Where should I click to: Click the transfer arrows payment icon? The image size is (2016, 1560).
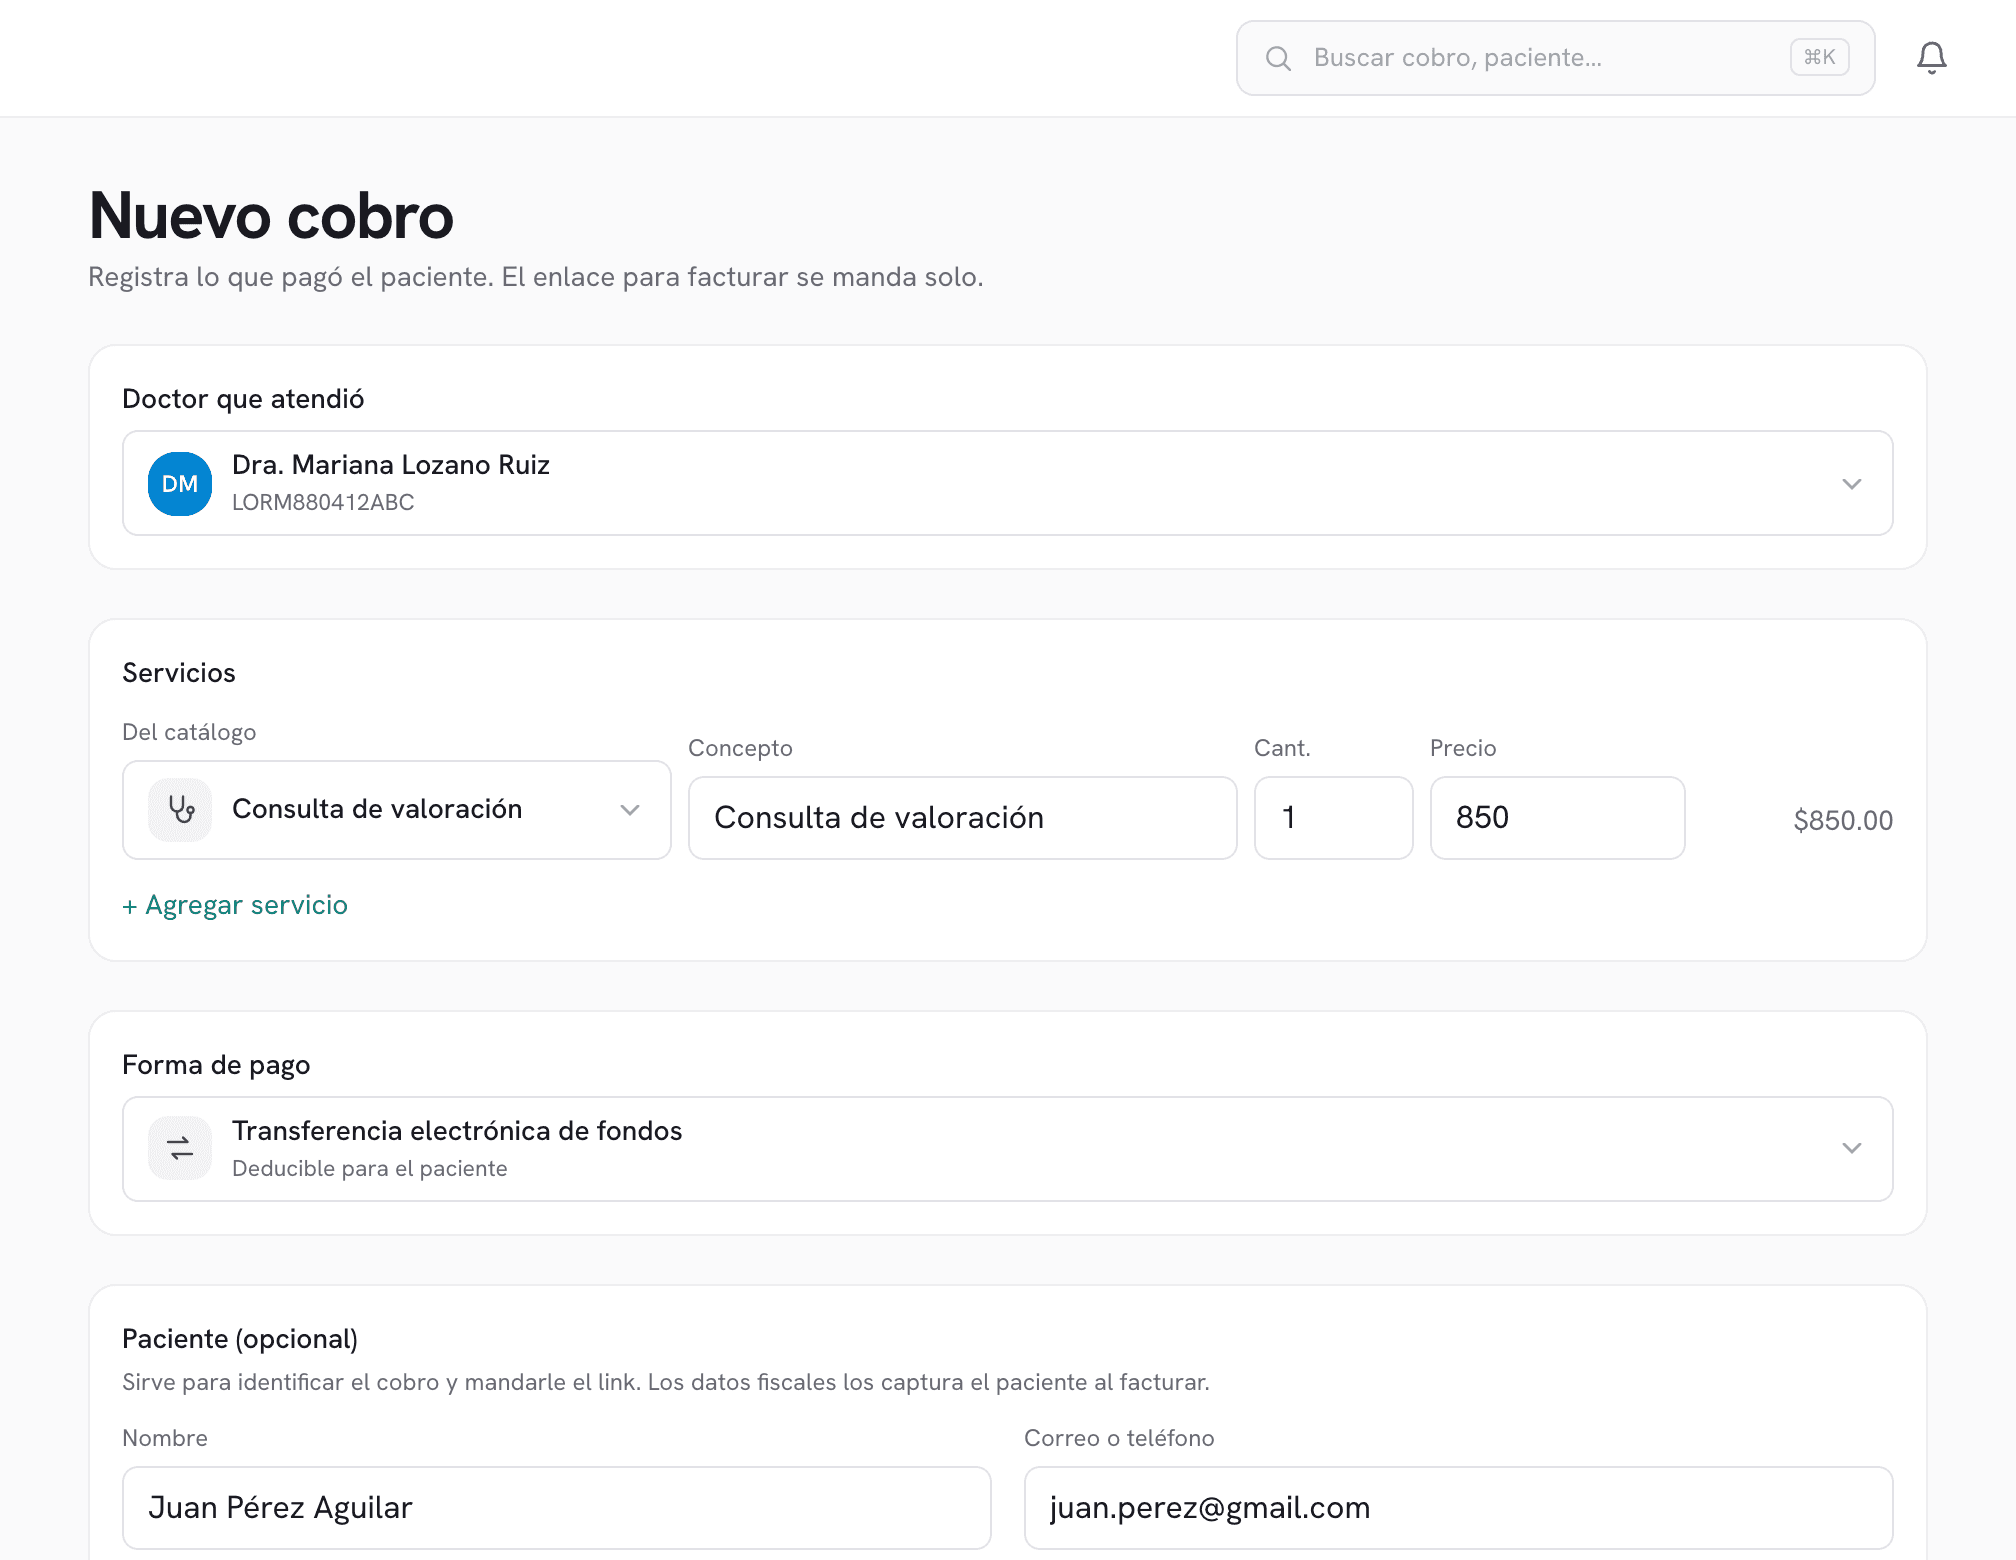tap(180, 1148)
